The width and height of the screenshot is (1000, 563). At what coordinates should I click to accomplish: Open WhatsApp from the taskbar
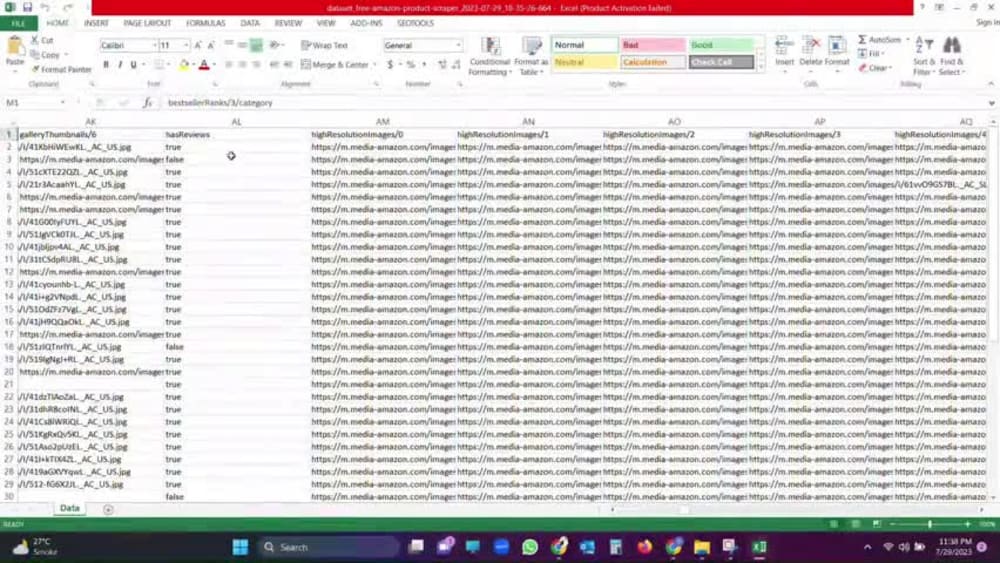529,547
